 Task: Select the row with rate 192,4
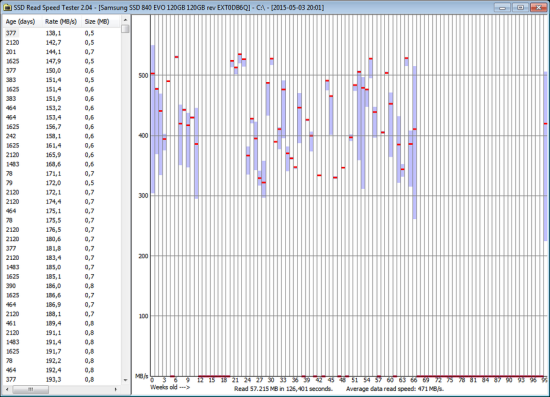point(61,370)
